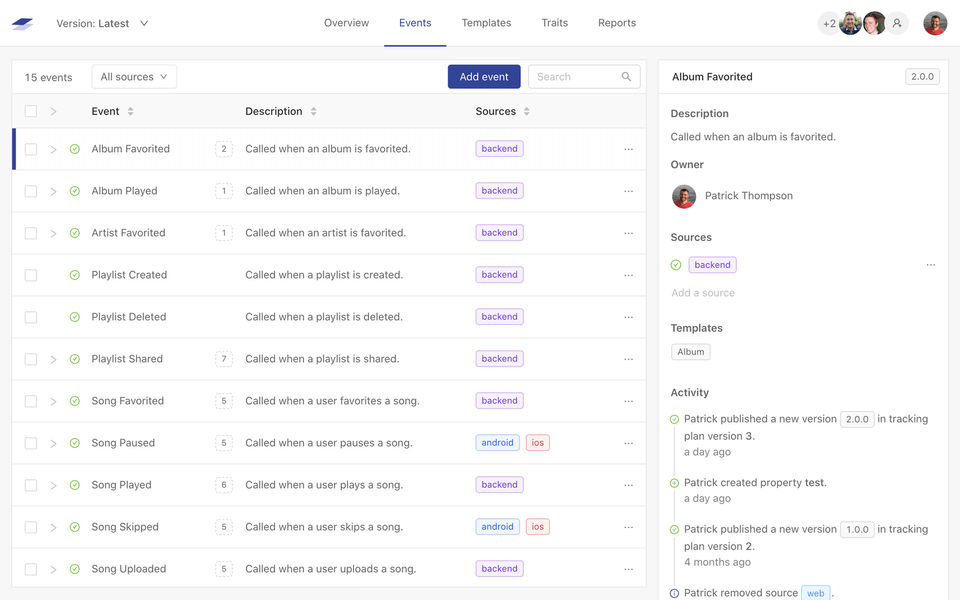Sort by Sources column arrows
Screen dimensions: 960x600
tap(527, 112)
